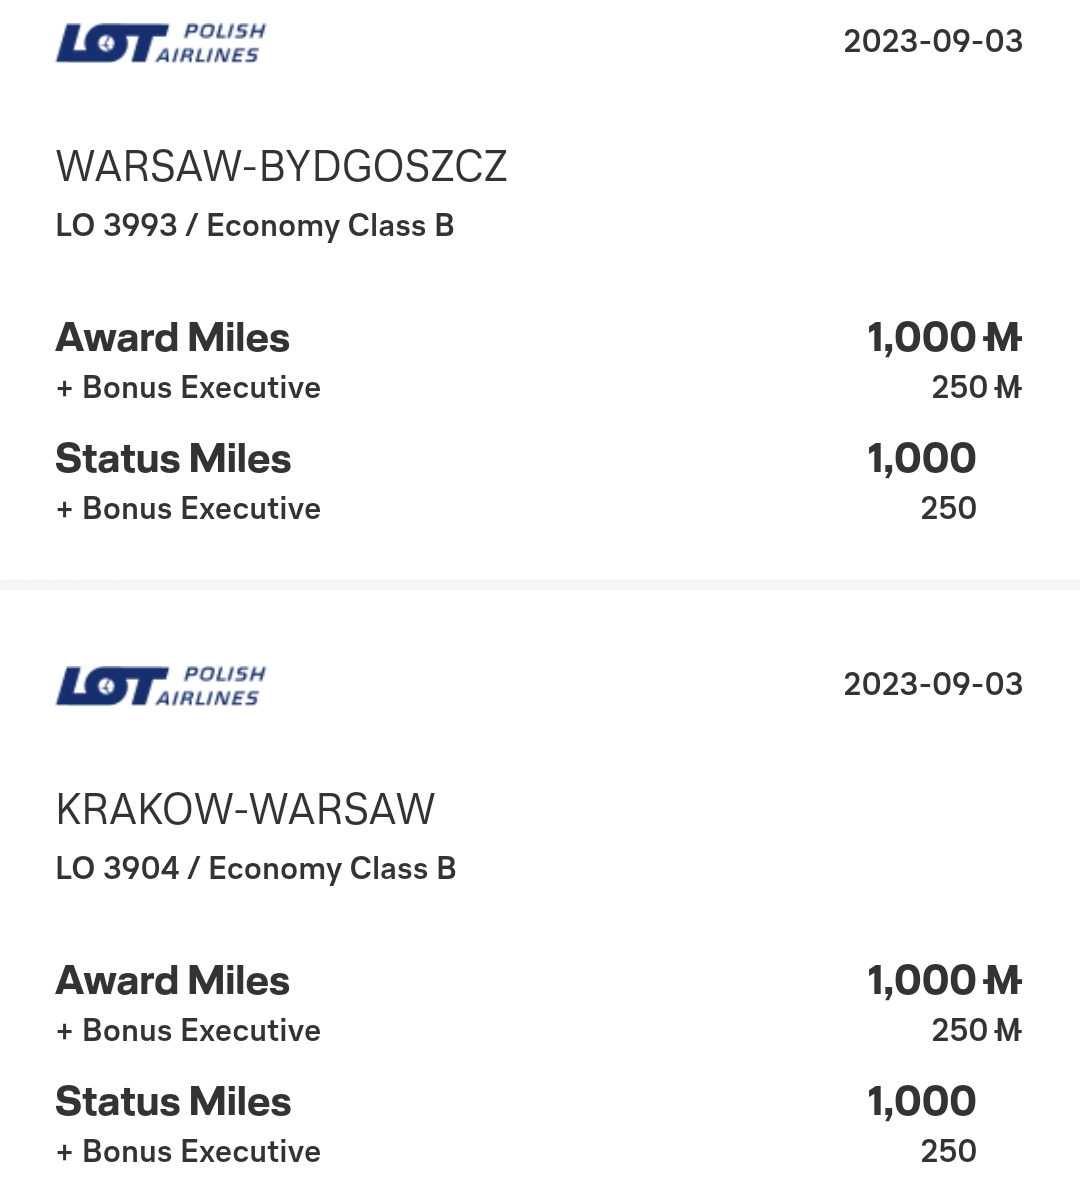Viewport: 1080px width, 1195px height.
Task: Click the LOT Polish Airlines logo on the Krakow-Warsaw entry
Action: tap(161, 686)
